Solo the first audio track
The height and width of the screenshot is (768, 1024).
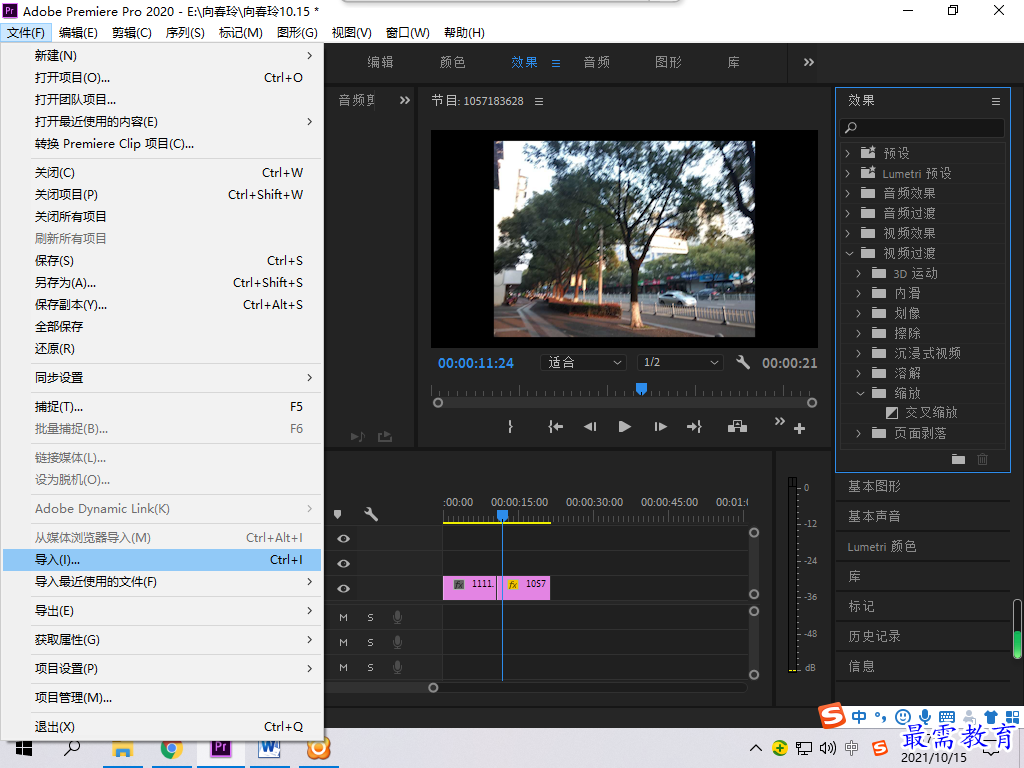(x=370, y=618)
